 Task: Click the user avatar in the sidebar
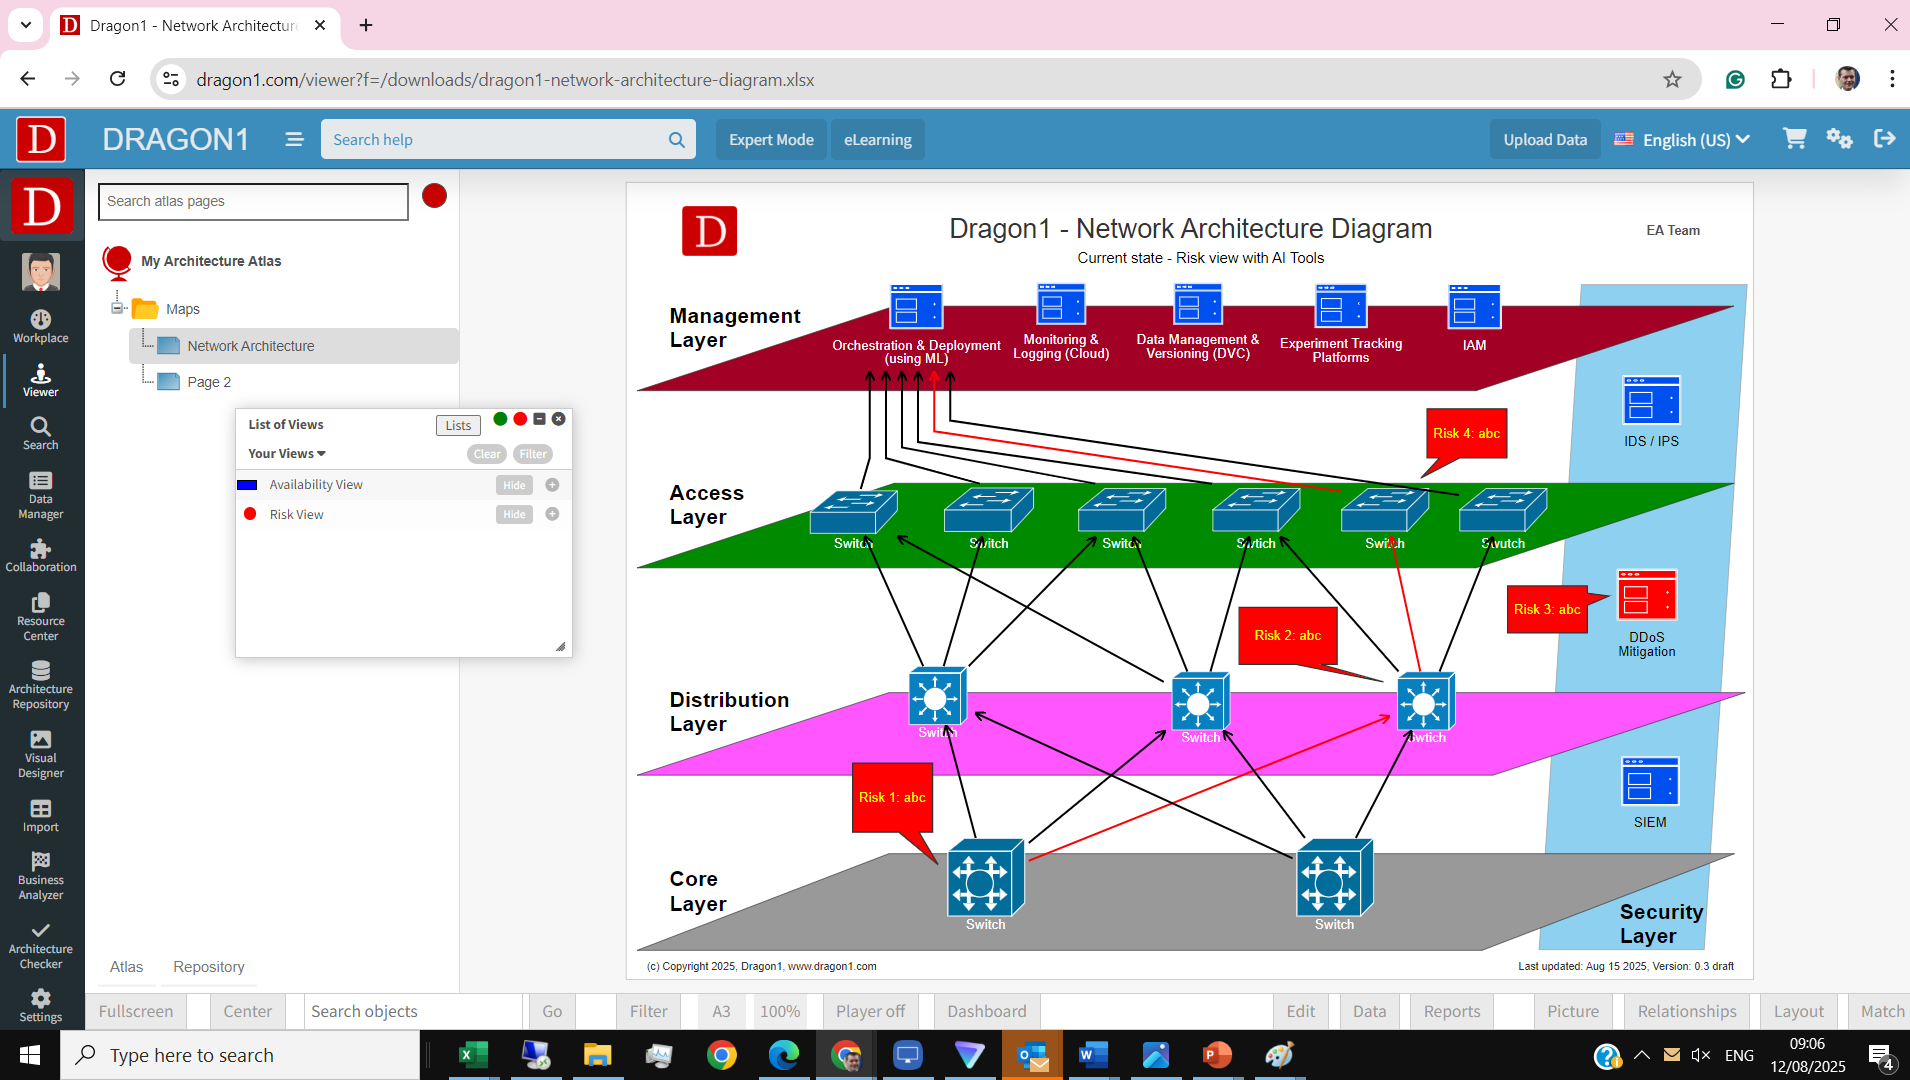41,272
